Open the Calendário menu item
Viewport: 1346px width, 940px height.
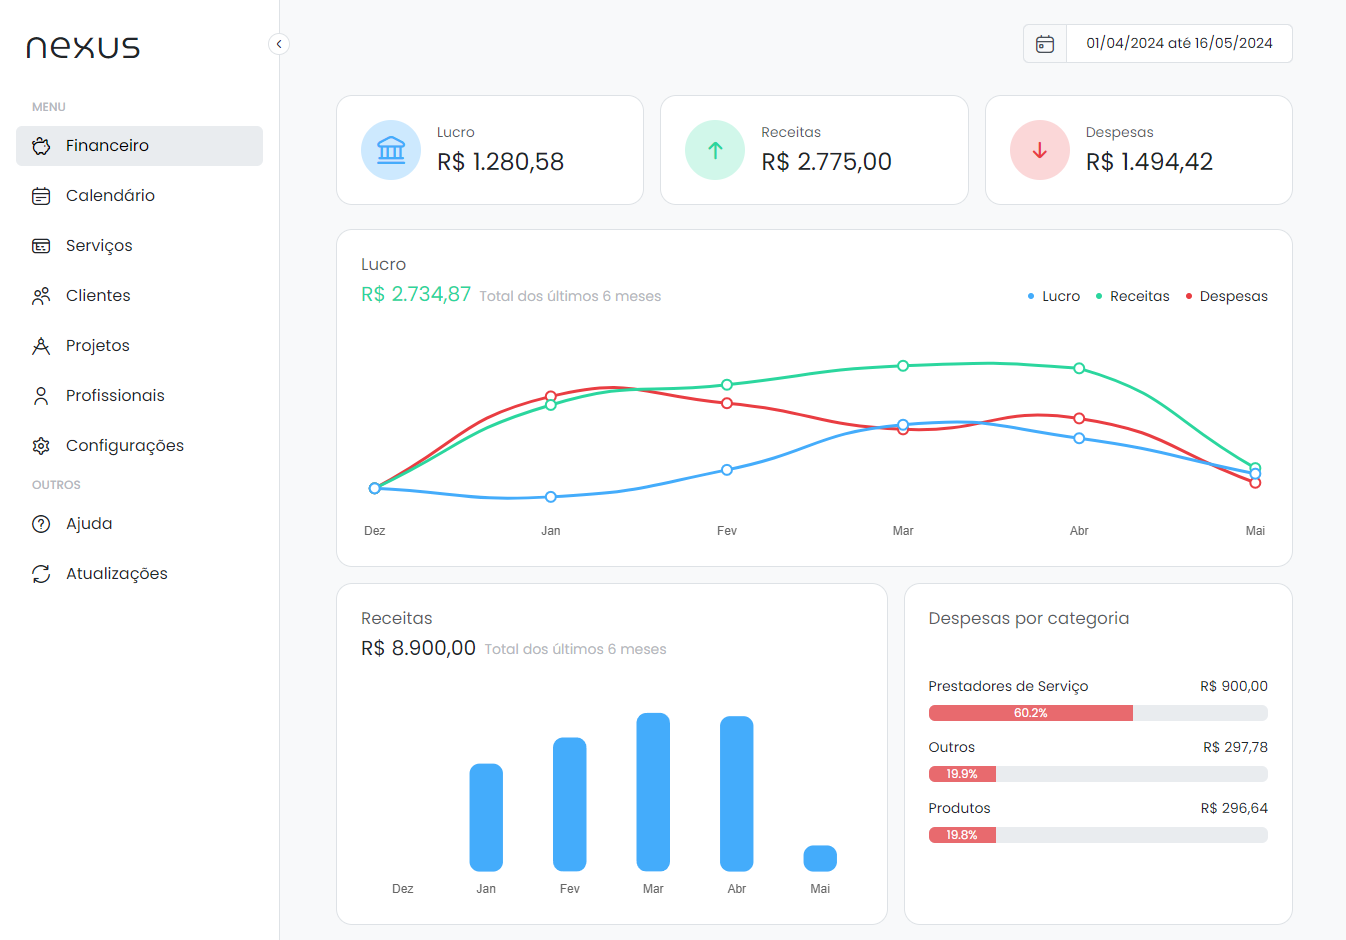[139, 196]
